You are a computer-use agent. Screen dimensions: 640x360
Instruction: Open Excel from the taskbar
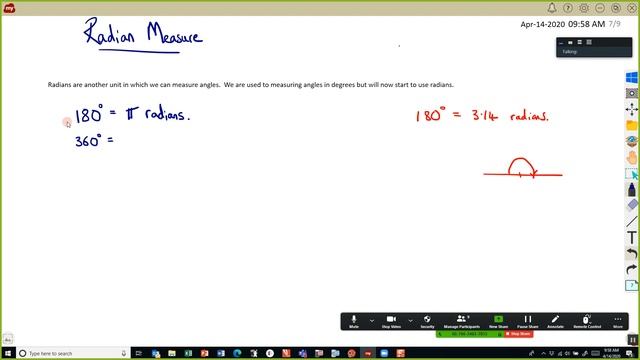pyautogui.click(x=188, y=353)
